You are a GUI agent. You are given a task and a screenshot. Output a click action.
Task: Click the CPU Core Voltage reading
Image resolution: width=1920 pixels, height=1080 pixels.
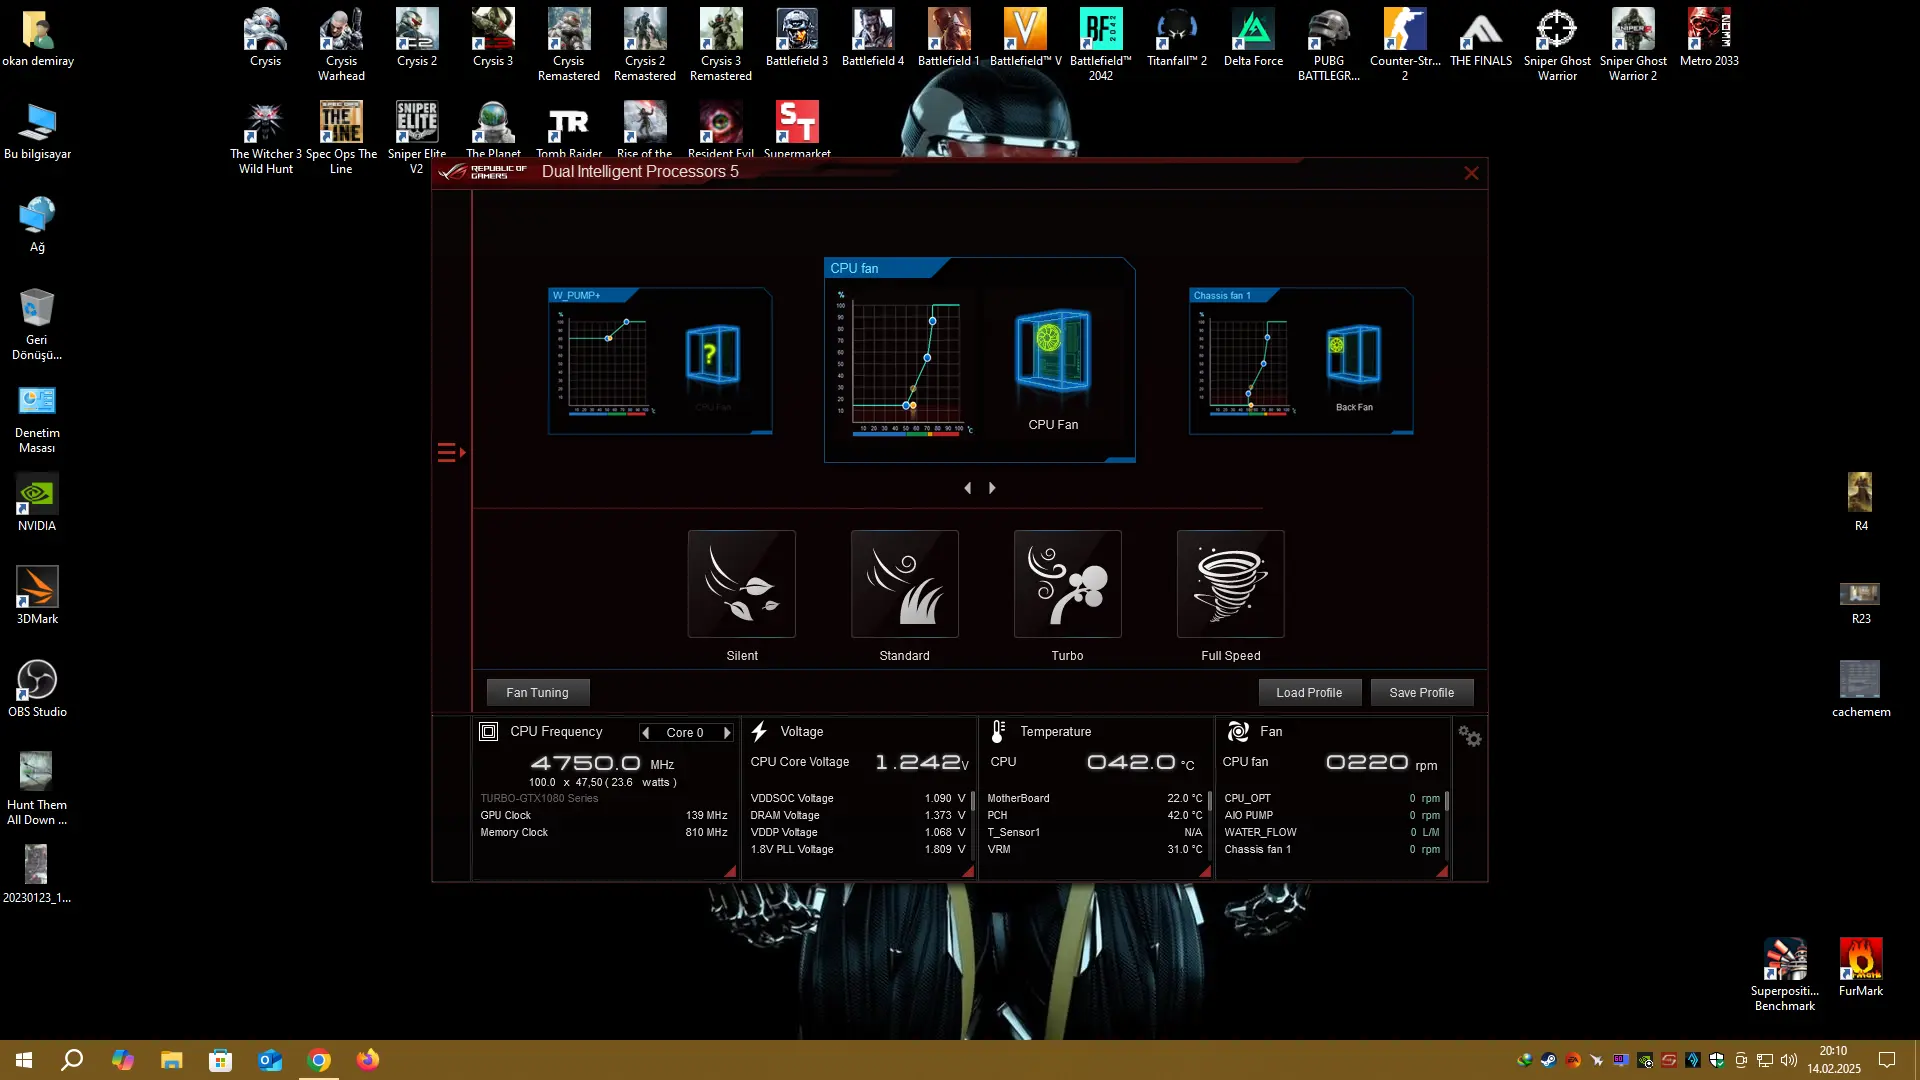[x=921, y=762]
